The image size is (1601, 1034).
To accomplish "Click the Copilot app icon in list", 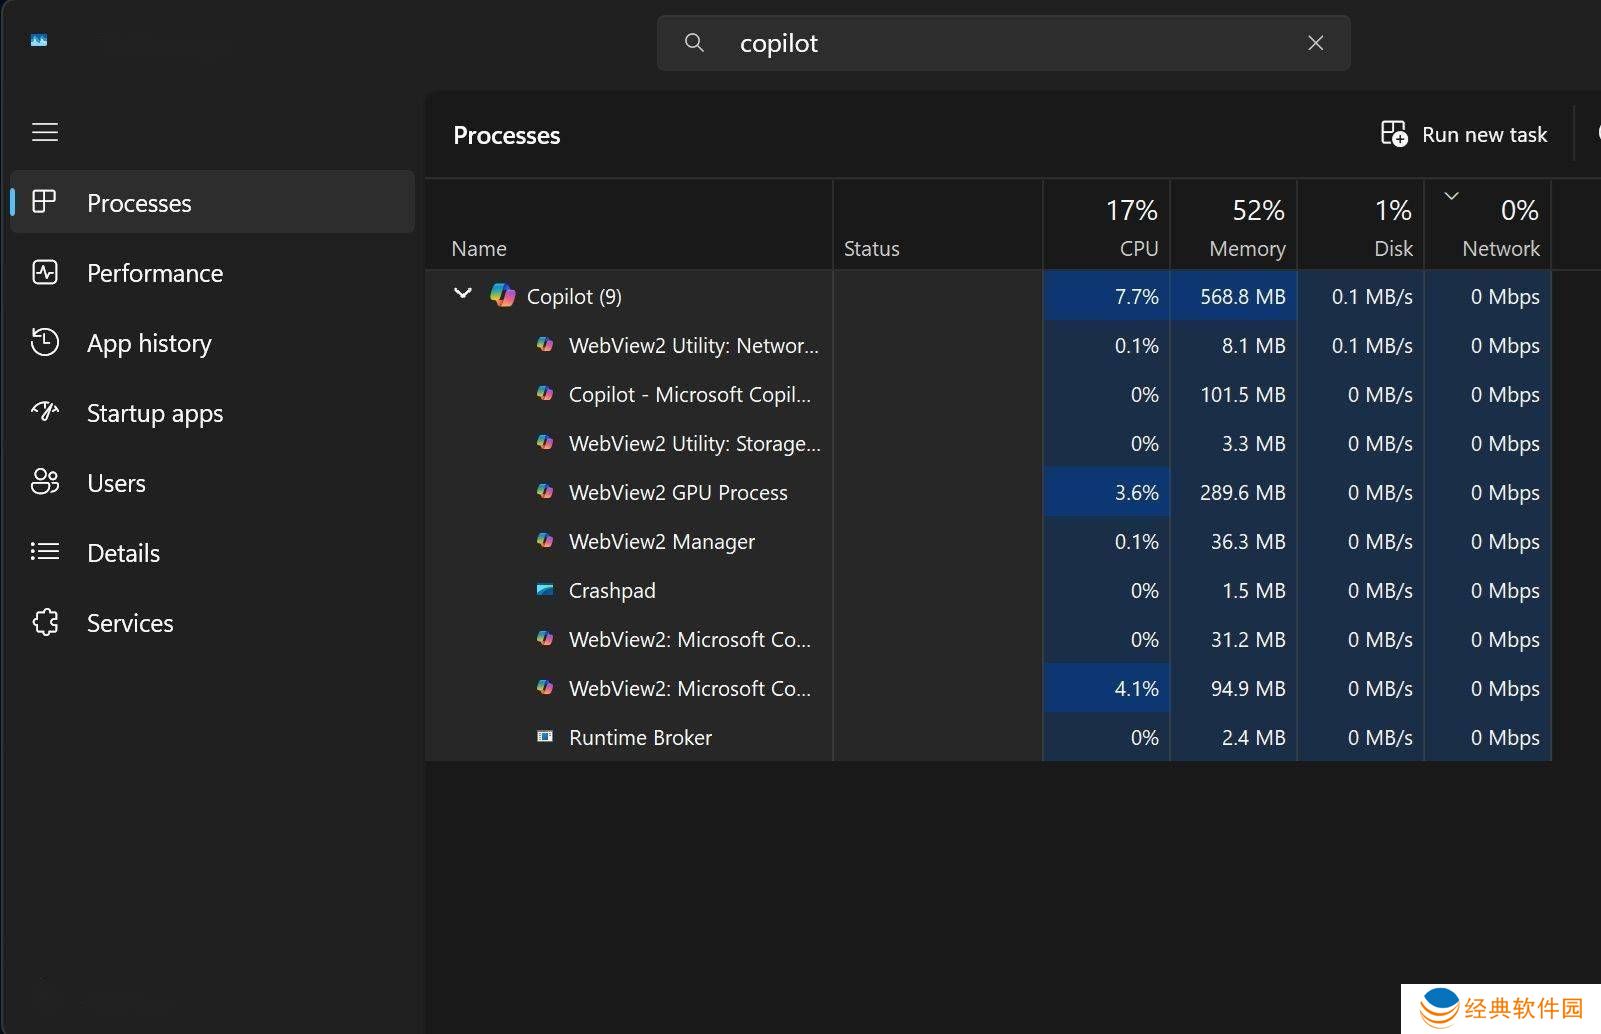I will click(502, 296).
